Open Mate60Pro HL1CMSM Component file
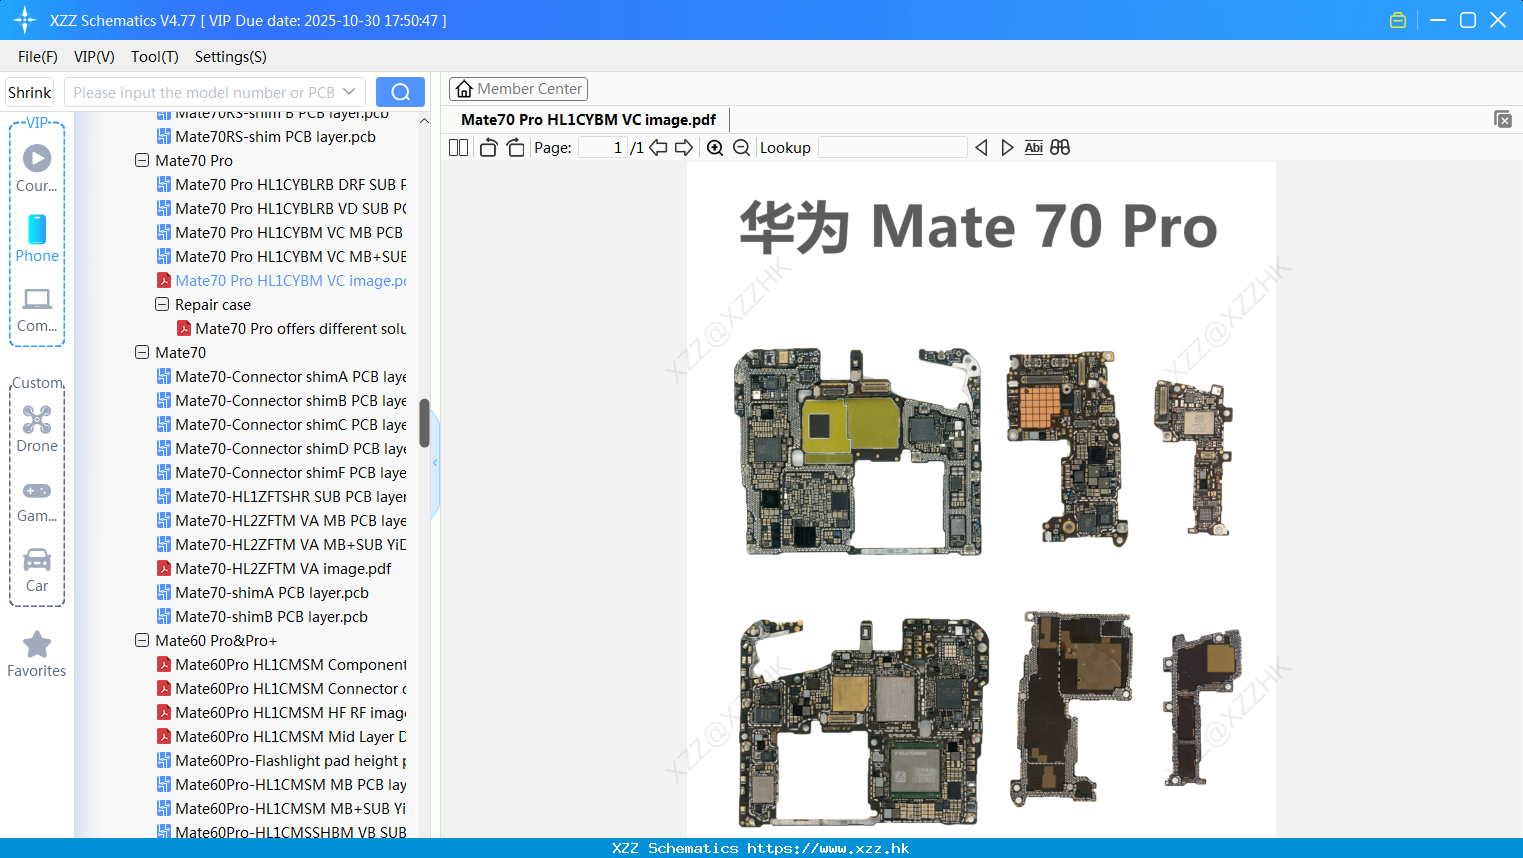This screenshot has height=858, width=1523. pos(282,665)
